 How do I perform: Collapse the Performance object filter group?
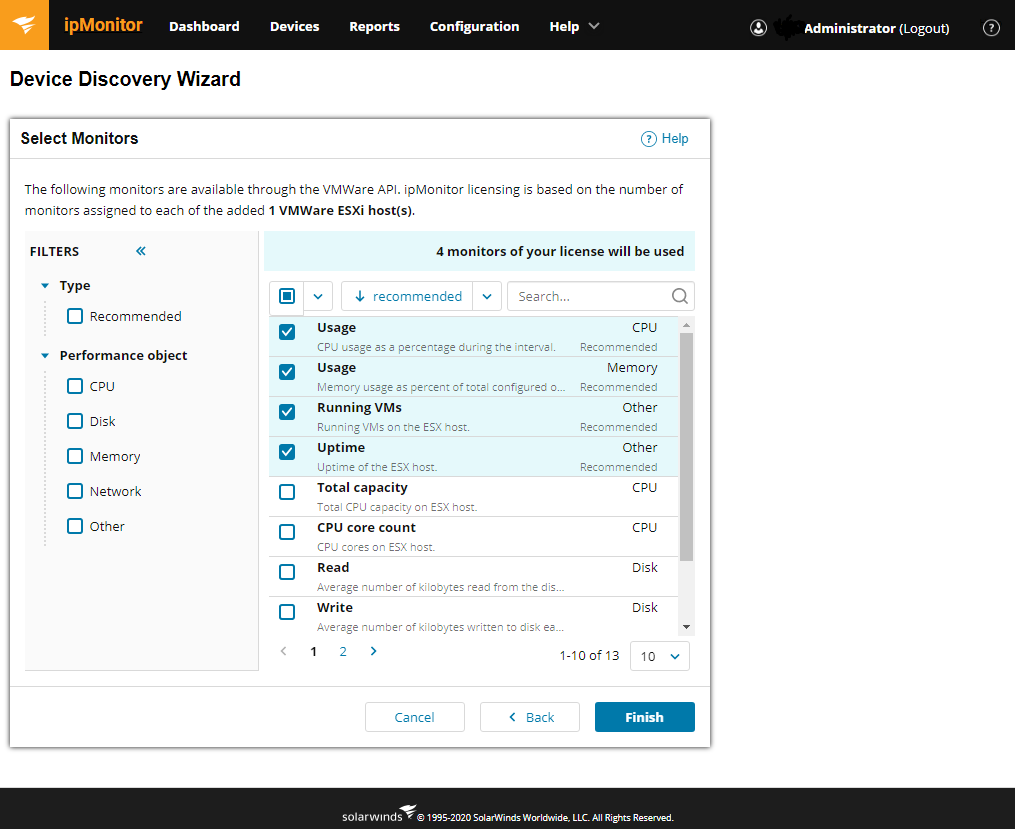[x=45, y=355]
